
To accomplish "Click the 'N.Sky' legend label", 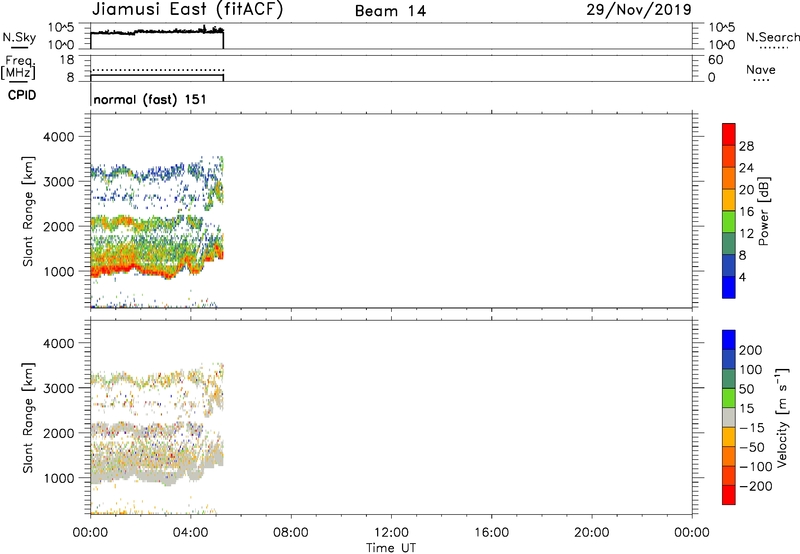I will (x=19, y=37).
